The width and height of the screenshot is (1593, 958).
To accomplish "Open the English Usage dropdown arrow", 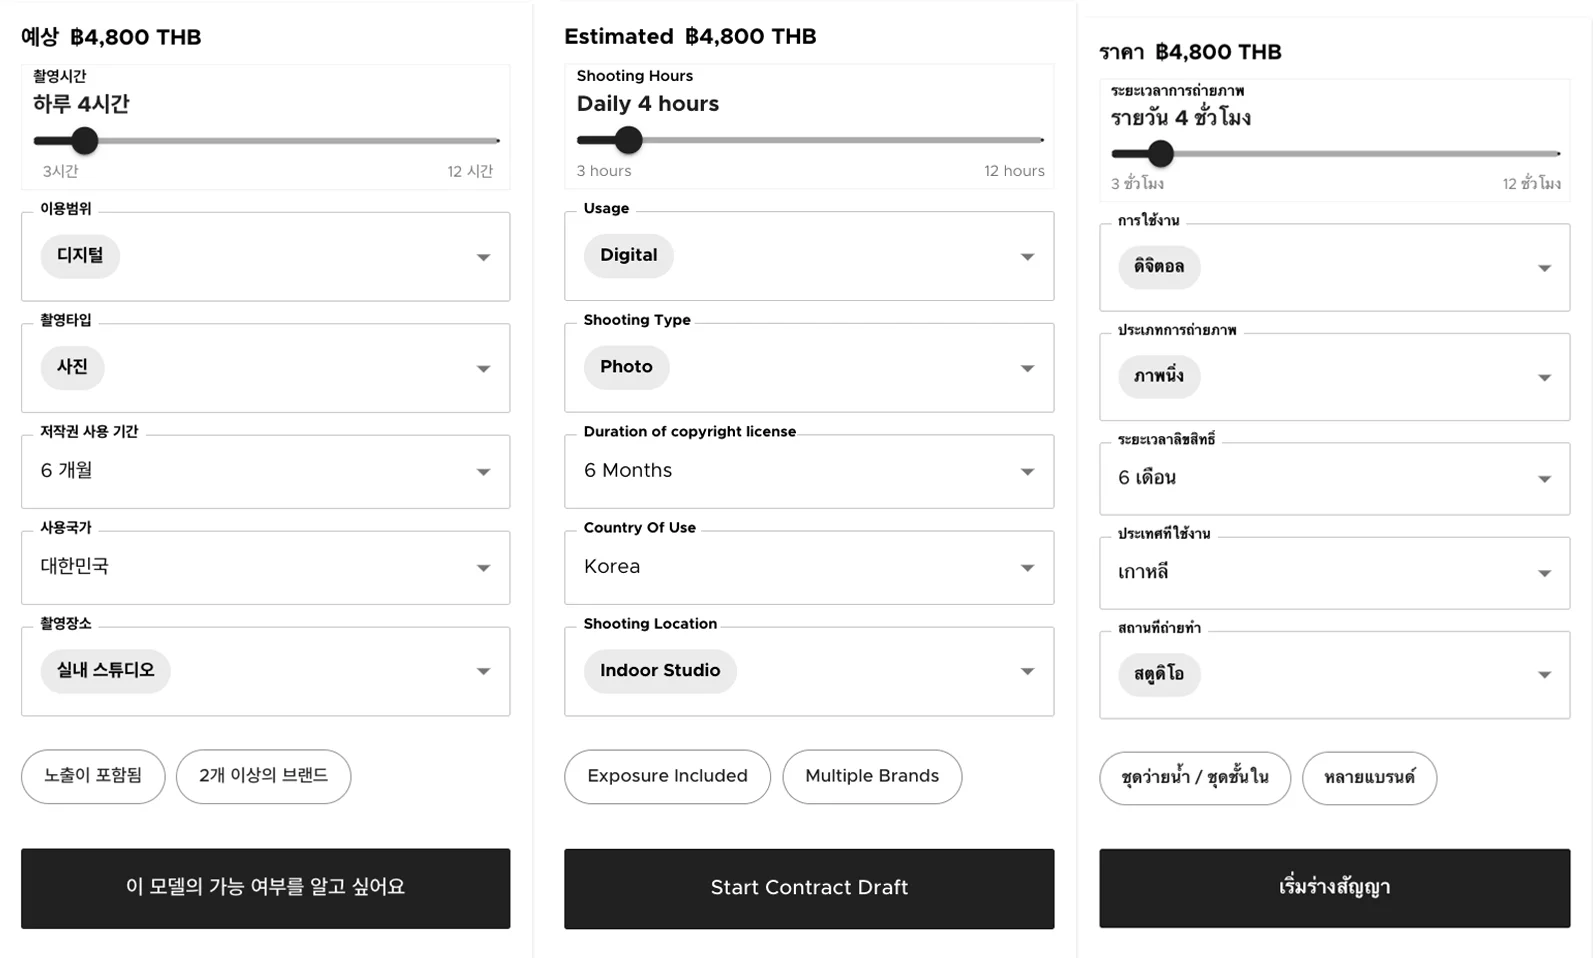I will [x=1027, y=257].
